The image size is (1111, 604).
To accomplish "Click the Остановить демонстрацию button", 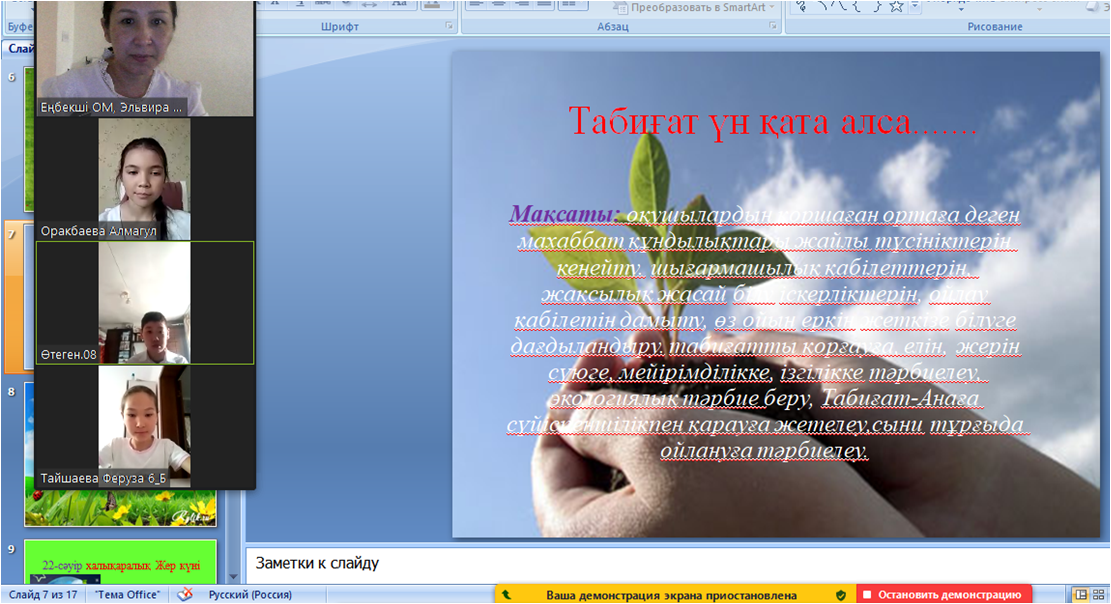I will click(950, 595).
